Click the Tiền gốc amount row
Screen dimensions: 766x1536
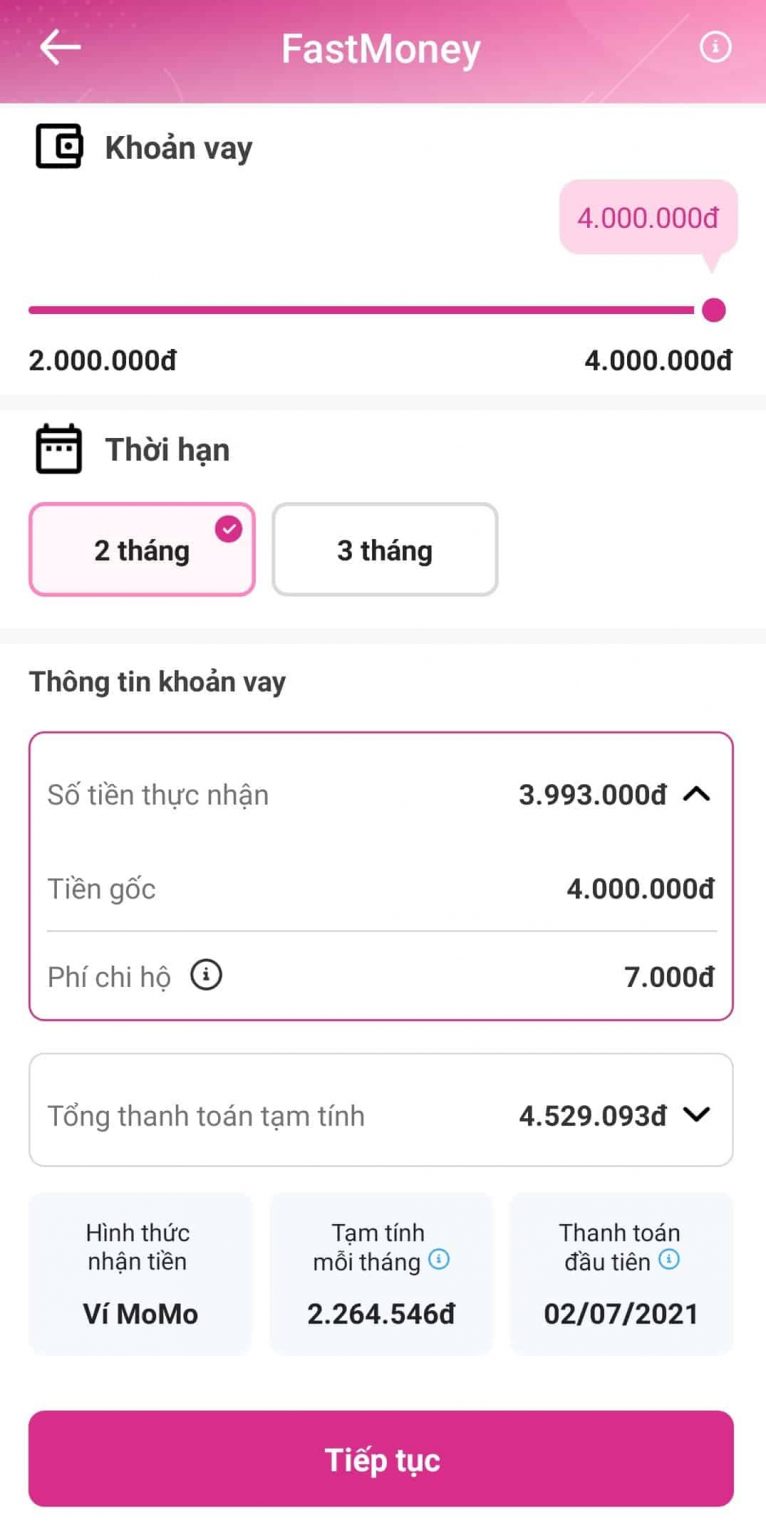click(381, 889)
